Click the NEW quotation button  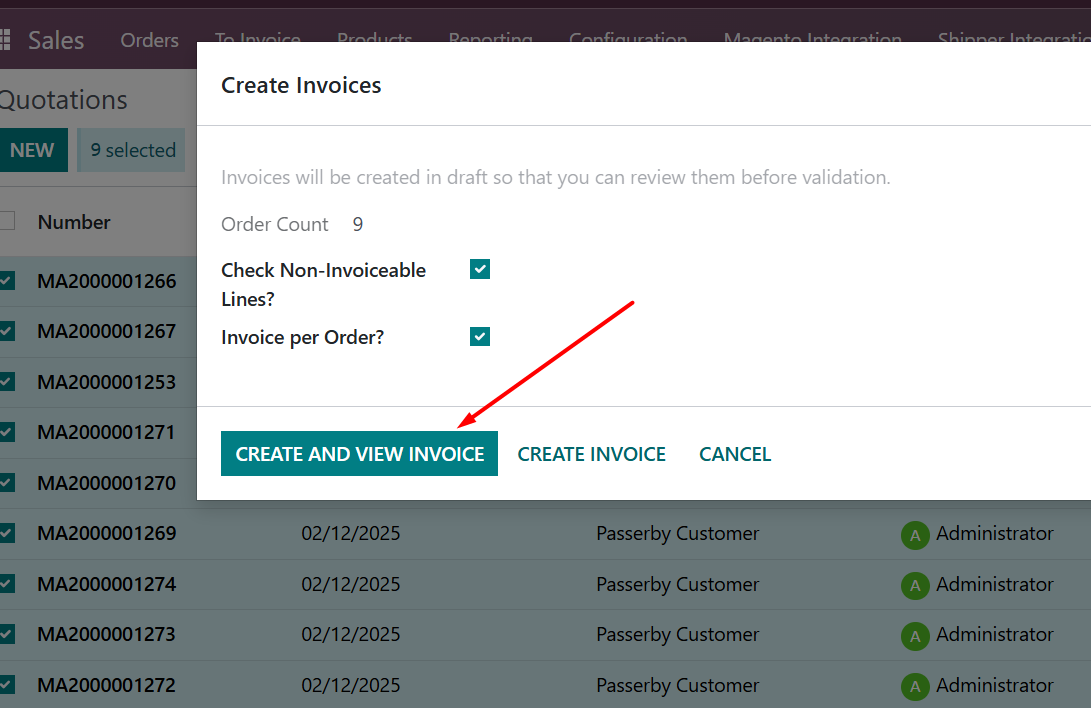(32, 150)
